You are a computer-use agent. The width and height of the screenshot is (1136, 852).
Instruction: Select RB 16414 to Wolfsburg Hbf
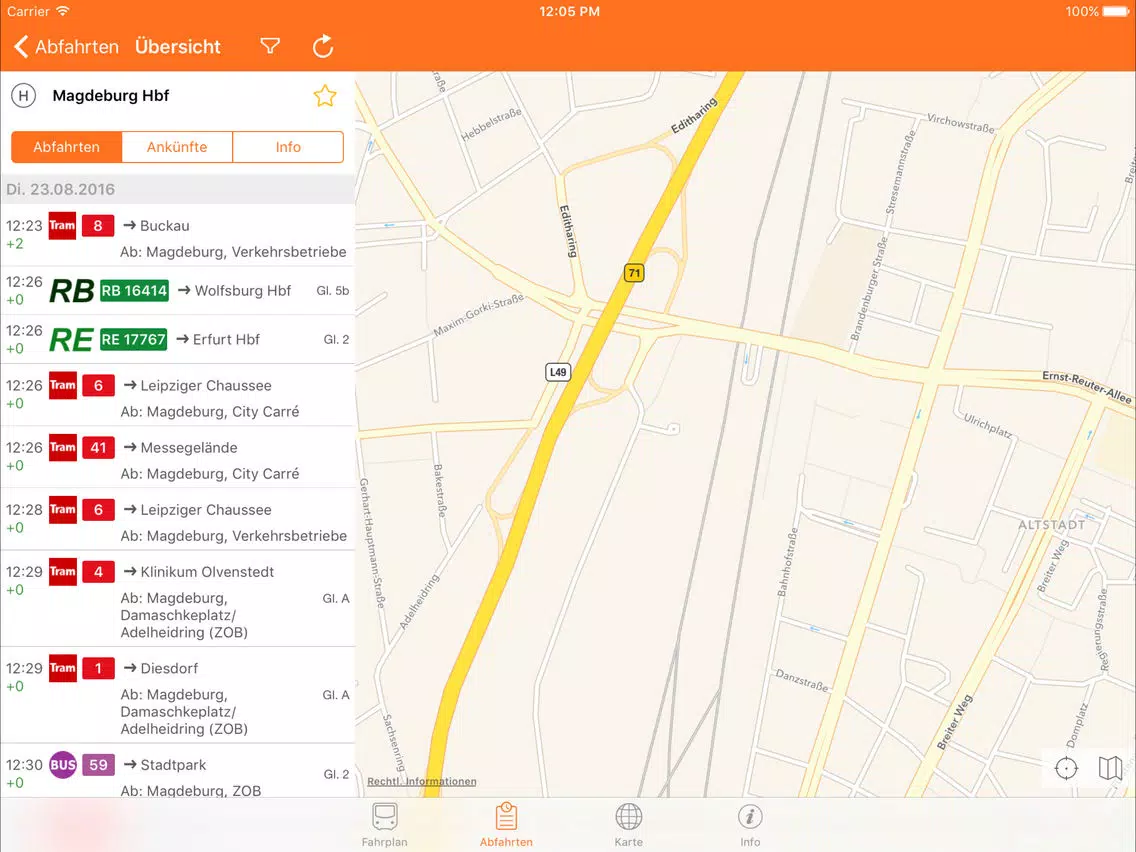(178, 291)
